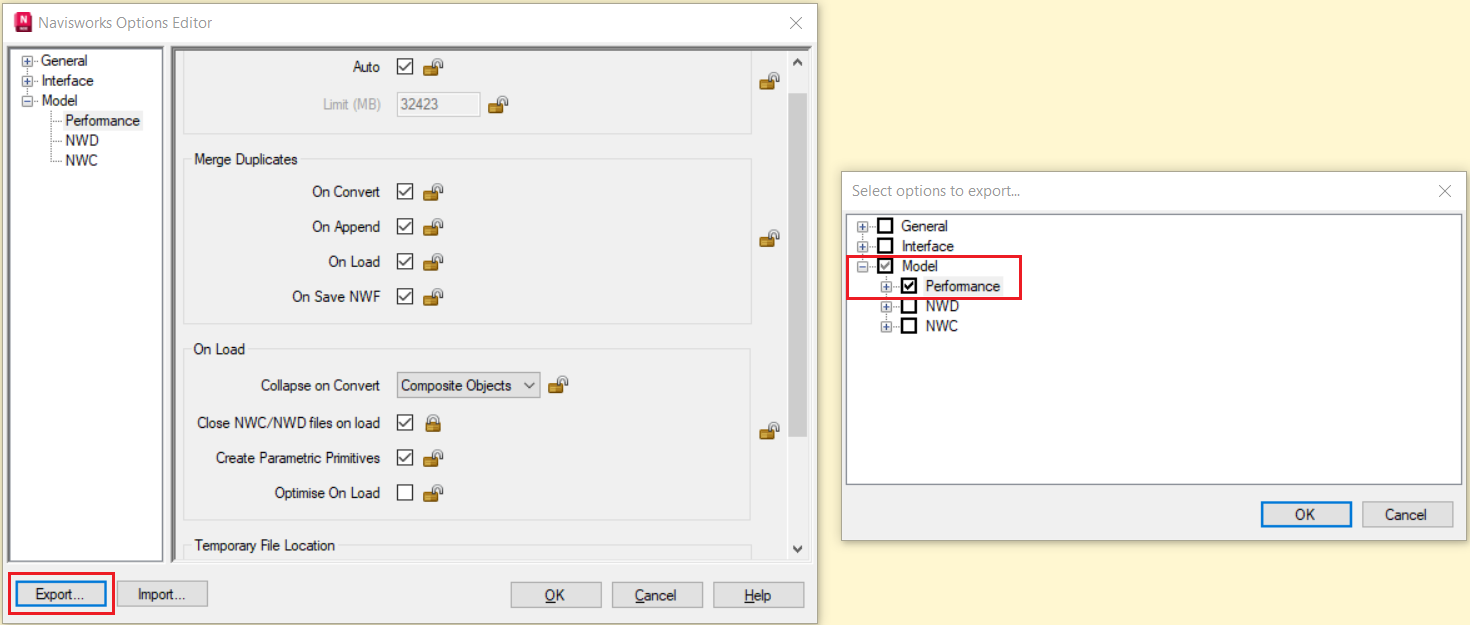Click the lock icon next to Auto
The width and height of the screenshot is (1470, 625).
(x=433, y=67)
